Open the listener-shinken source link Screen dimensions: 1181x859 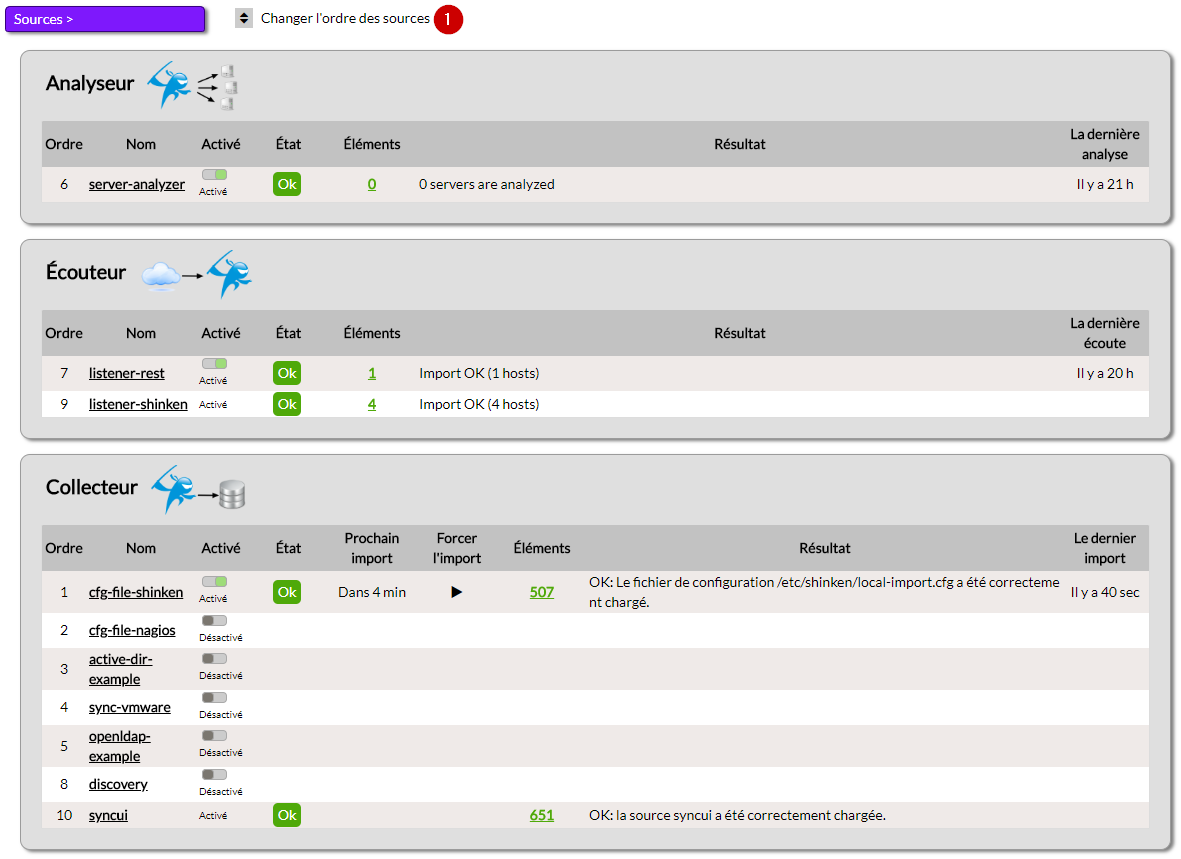coord(138,404)
